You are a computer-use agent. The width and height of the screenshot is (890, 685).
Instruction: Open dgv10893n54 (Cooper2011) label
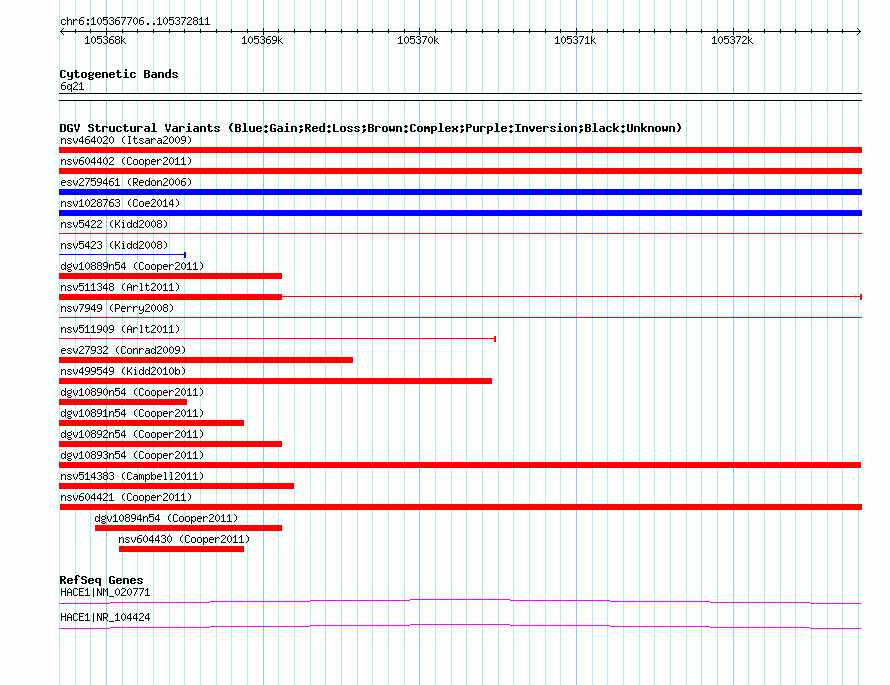[132, 455]
